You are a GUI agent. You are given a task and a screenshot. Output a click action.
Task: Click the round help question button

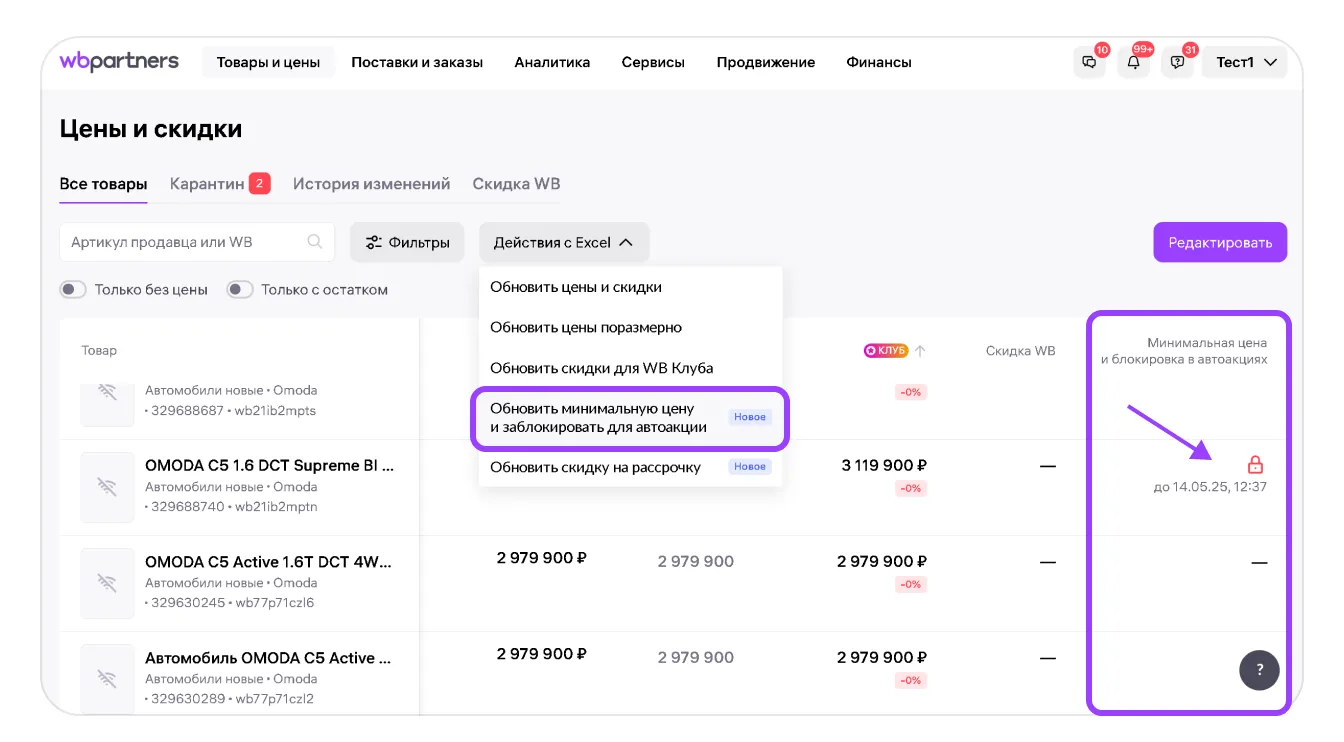point(1259,670)
